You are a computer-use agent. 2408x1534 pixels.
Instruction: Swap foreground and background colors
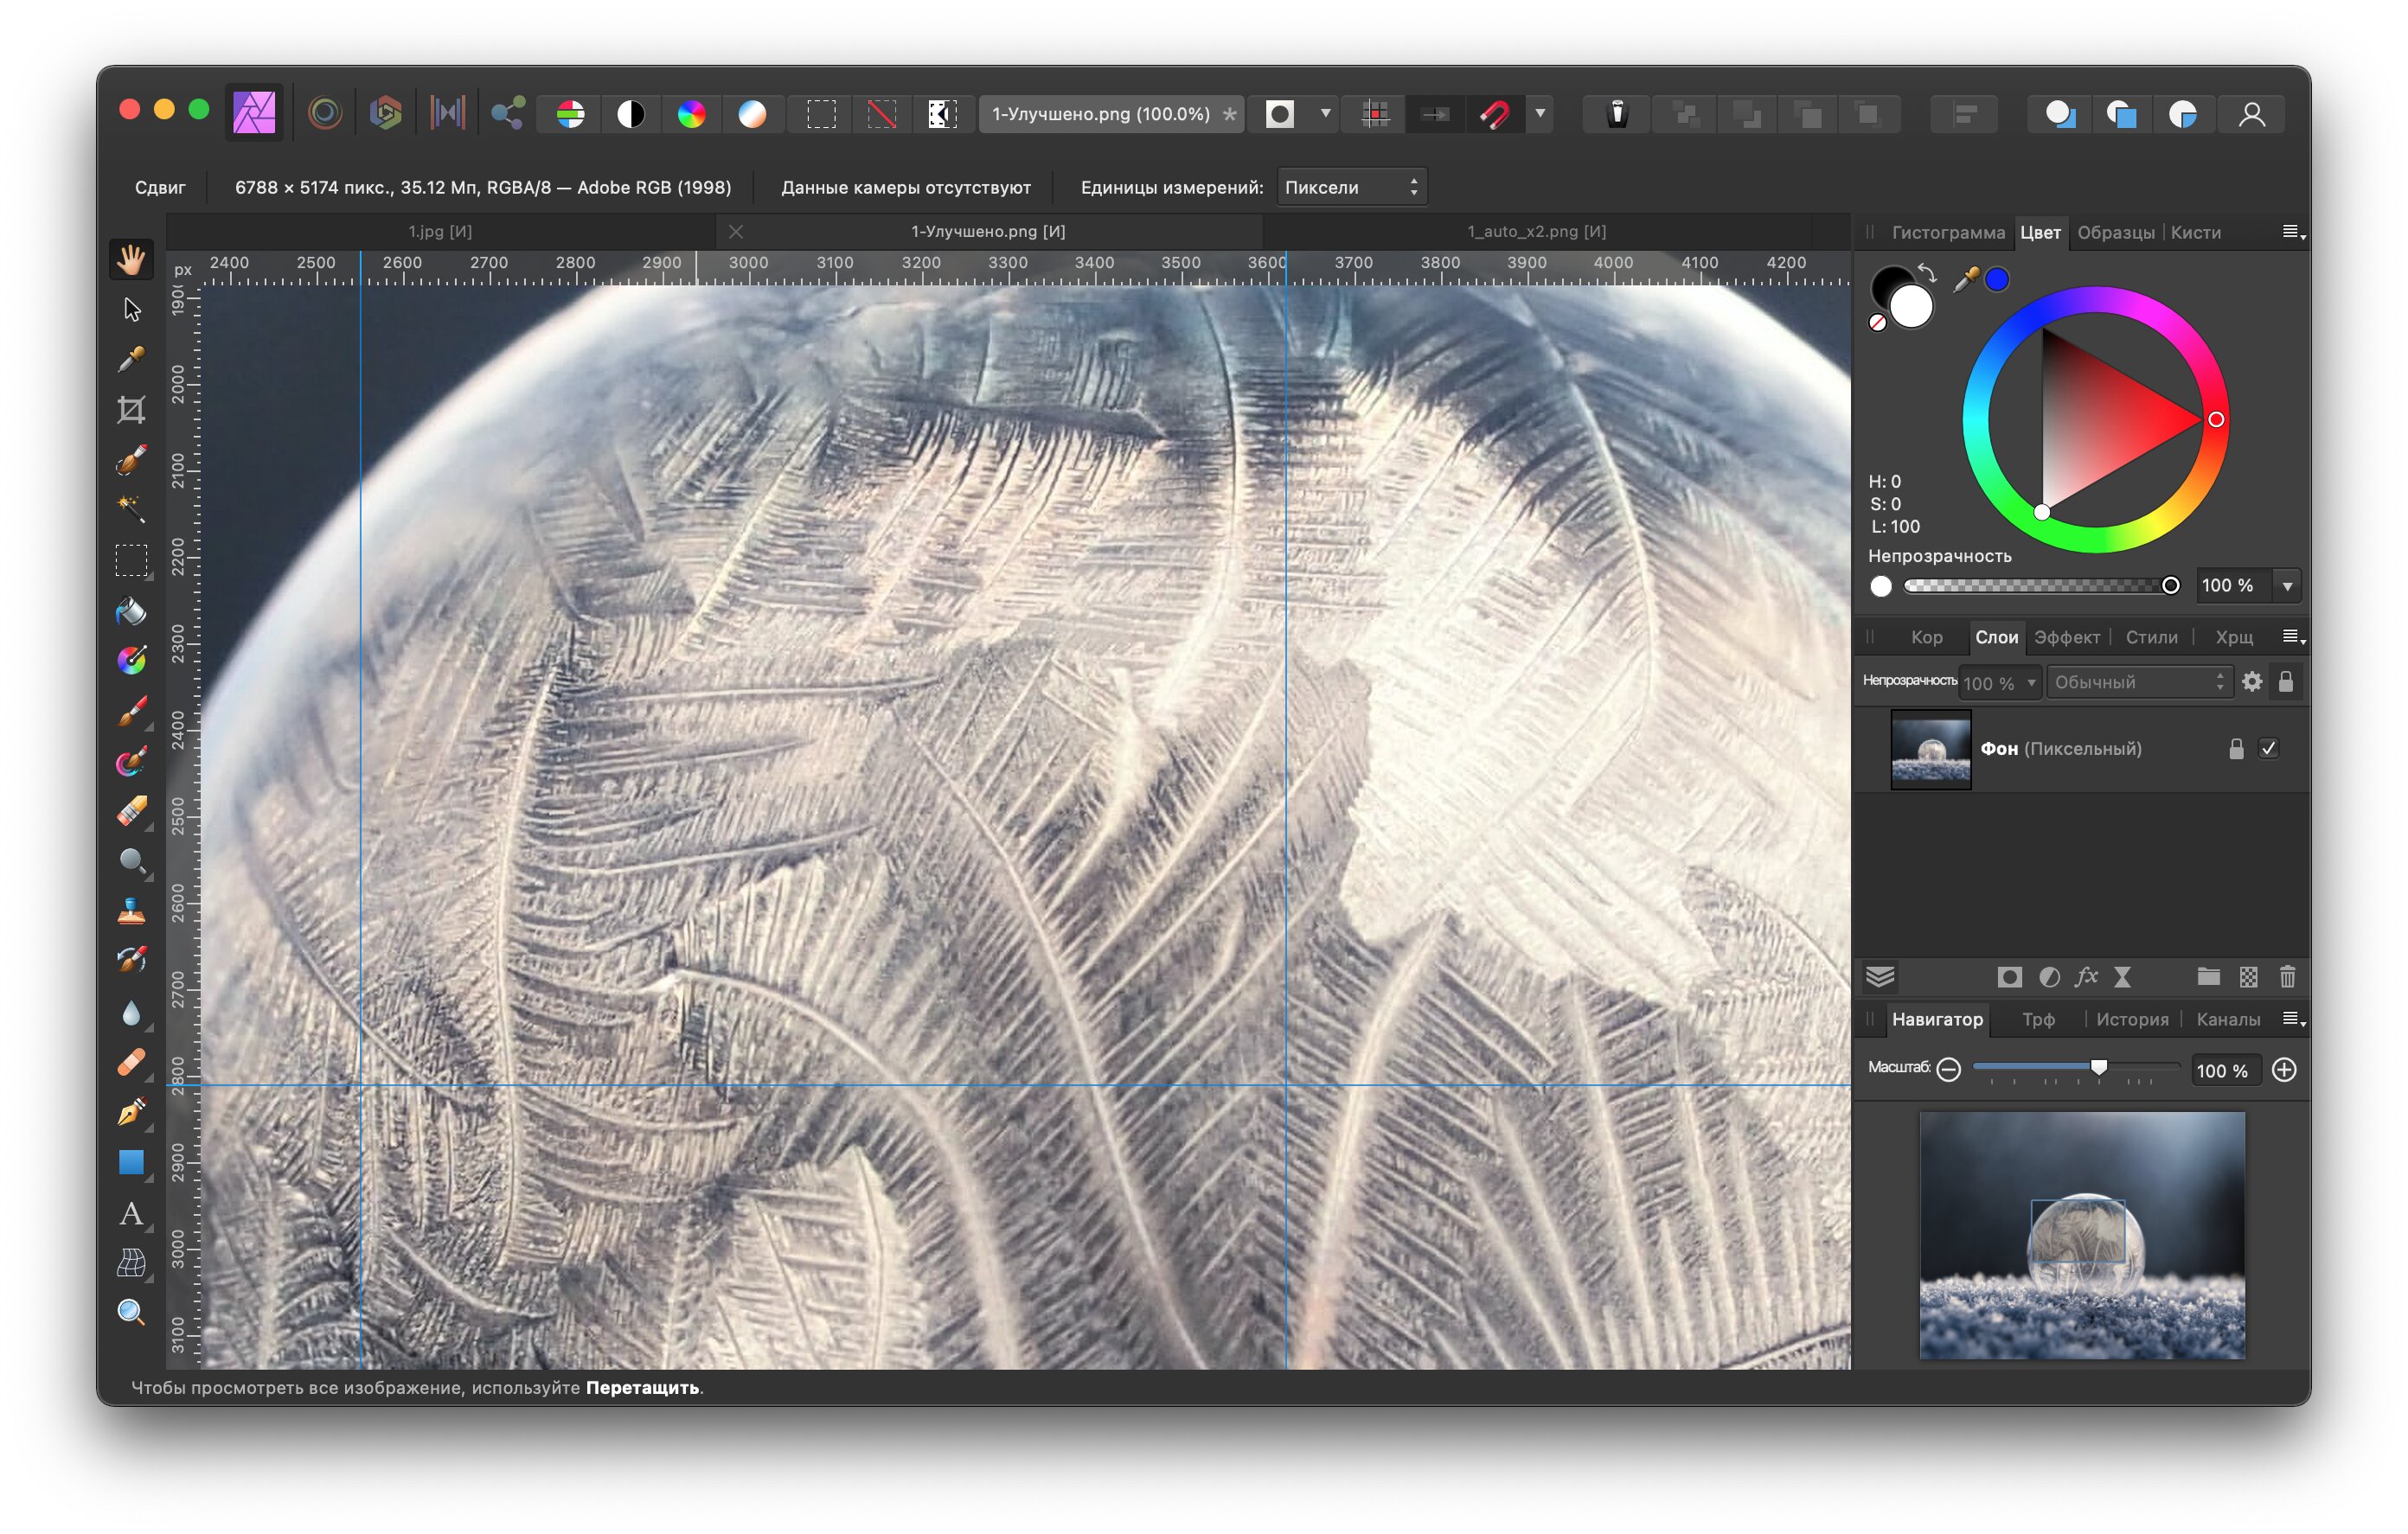point(1927,273)
